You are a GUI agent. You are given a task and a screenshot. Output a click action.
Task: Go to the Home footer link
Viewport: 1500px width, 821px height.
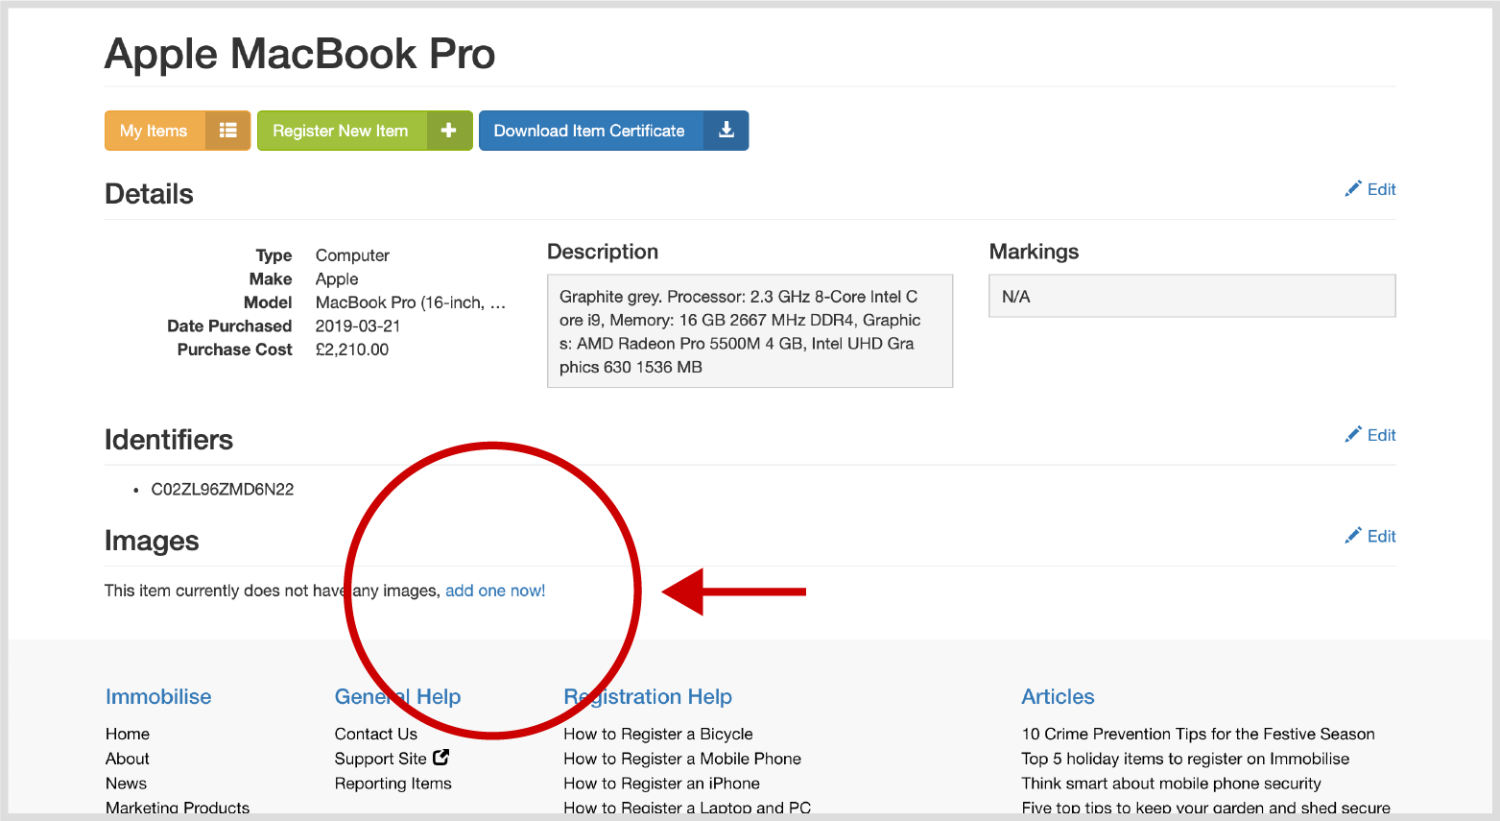[128, 734]
